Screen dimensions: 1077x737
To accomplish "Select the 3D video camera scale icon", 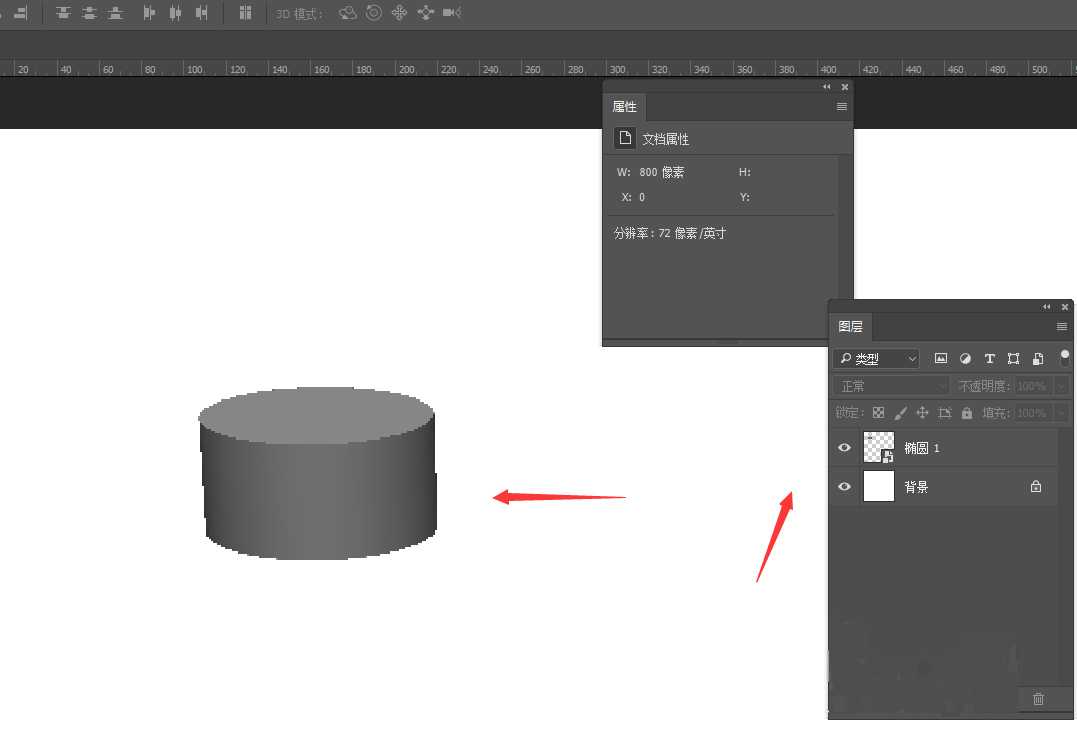I will coord(451,13).
